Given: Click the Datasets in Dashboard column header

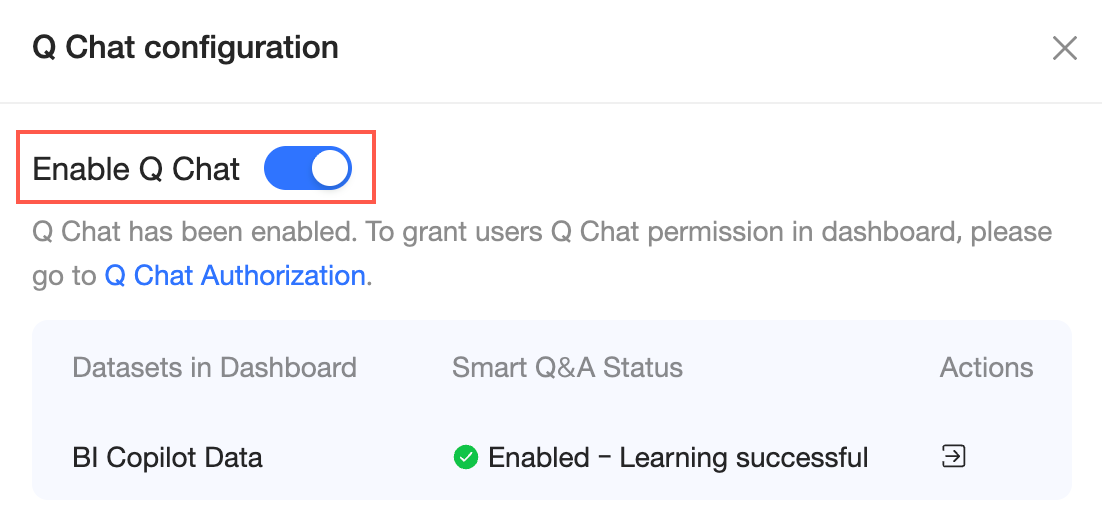Looking at the screenshot, I should 214,367.
